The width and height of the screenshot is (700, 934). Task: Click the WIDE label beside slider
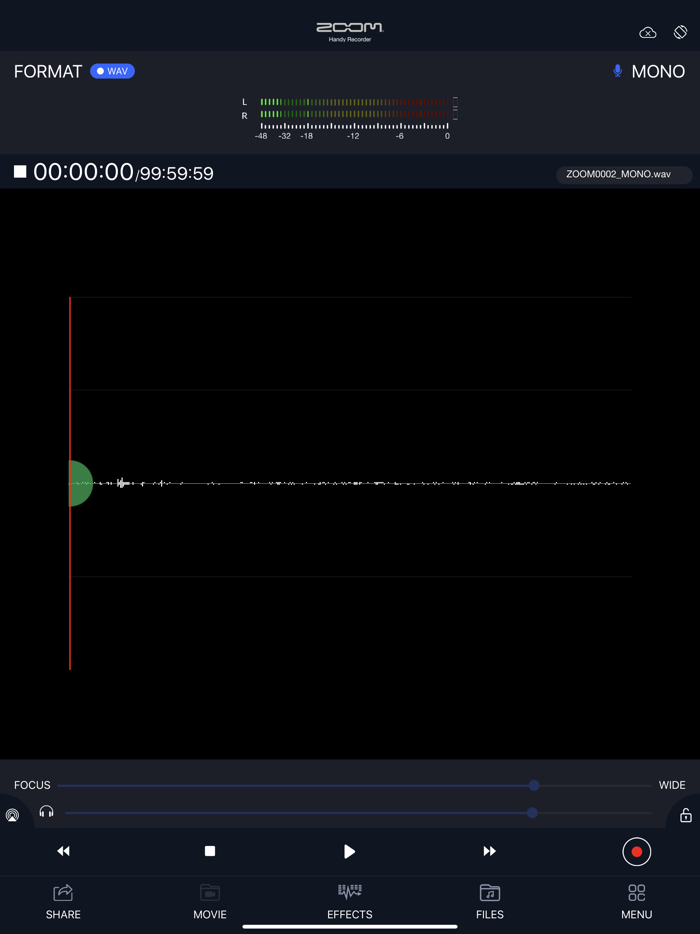click(672, 785)
